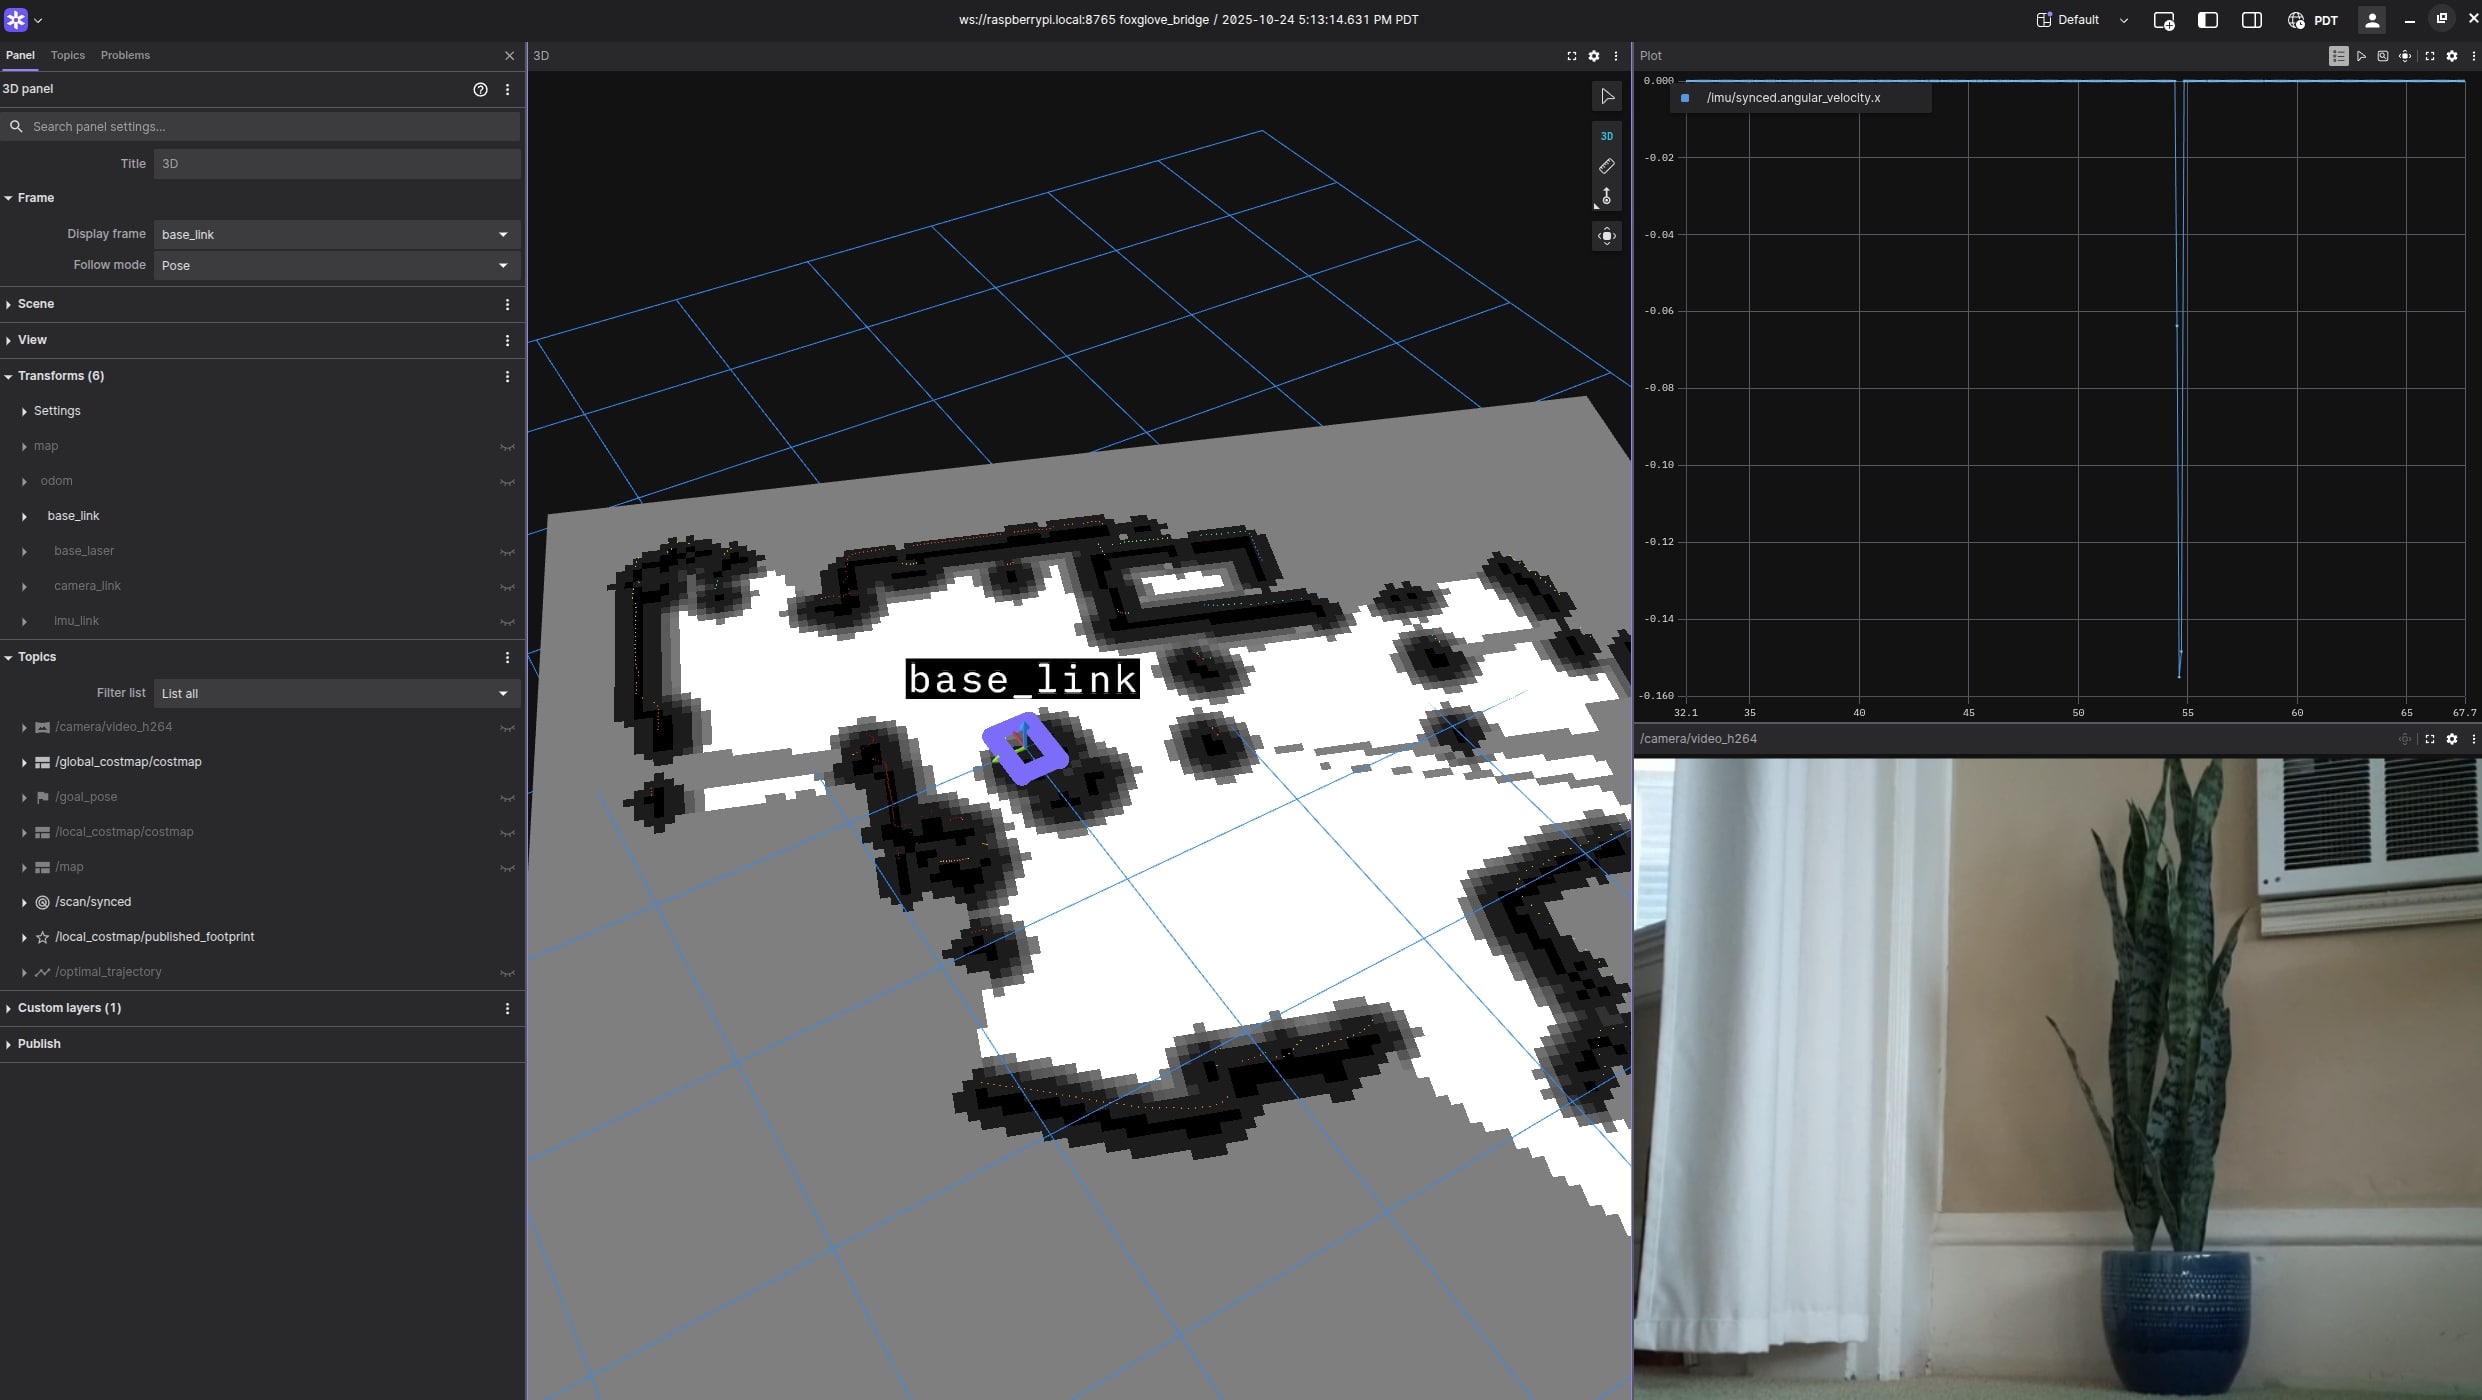Open the user profile account icon
The image size is (2482, 1400).
[2372, 20]
